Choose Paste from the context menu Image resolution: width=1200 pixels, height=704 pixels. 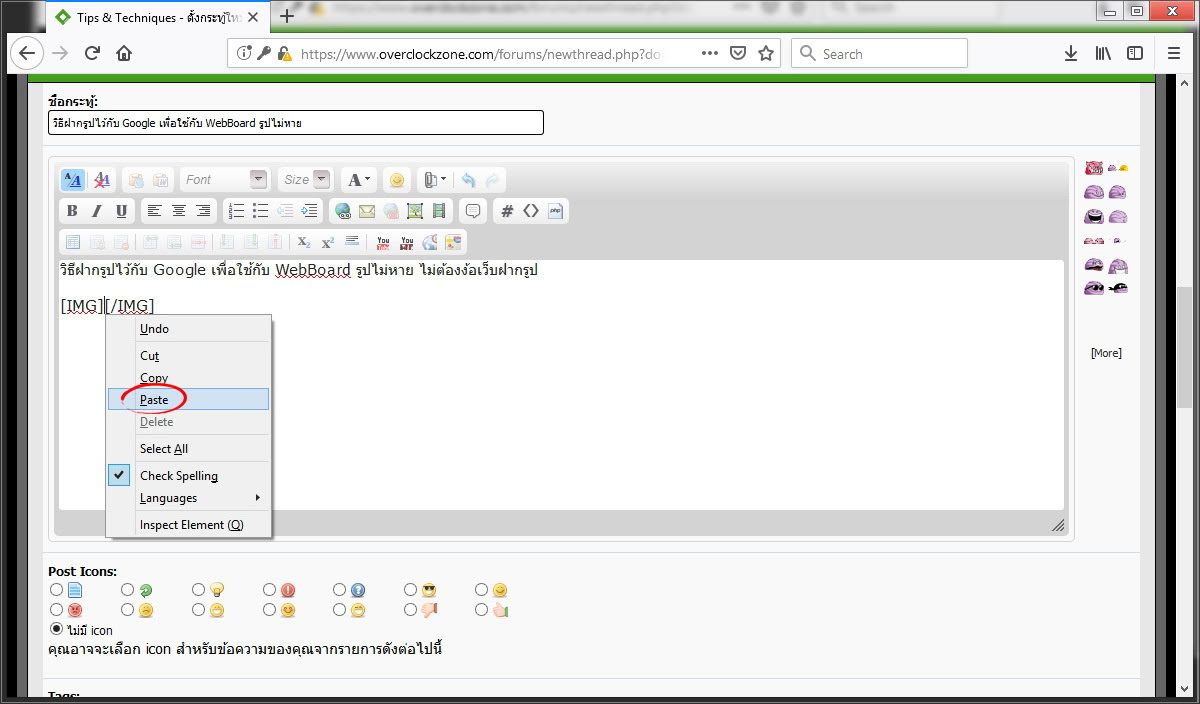(x=154, y=399)
